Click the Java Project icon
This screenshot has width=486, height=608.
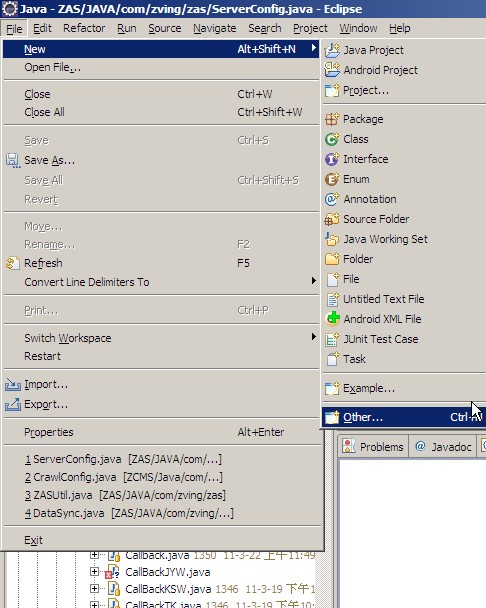pyautogui.click(x=332, y=50)
